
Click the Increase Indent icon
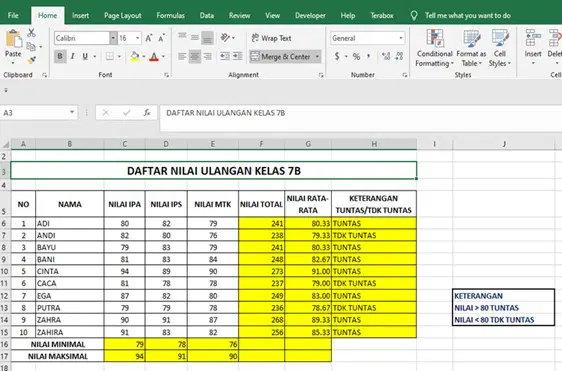point(237,56)
